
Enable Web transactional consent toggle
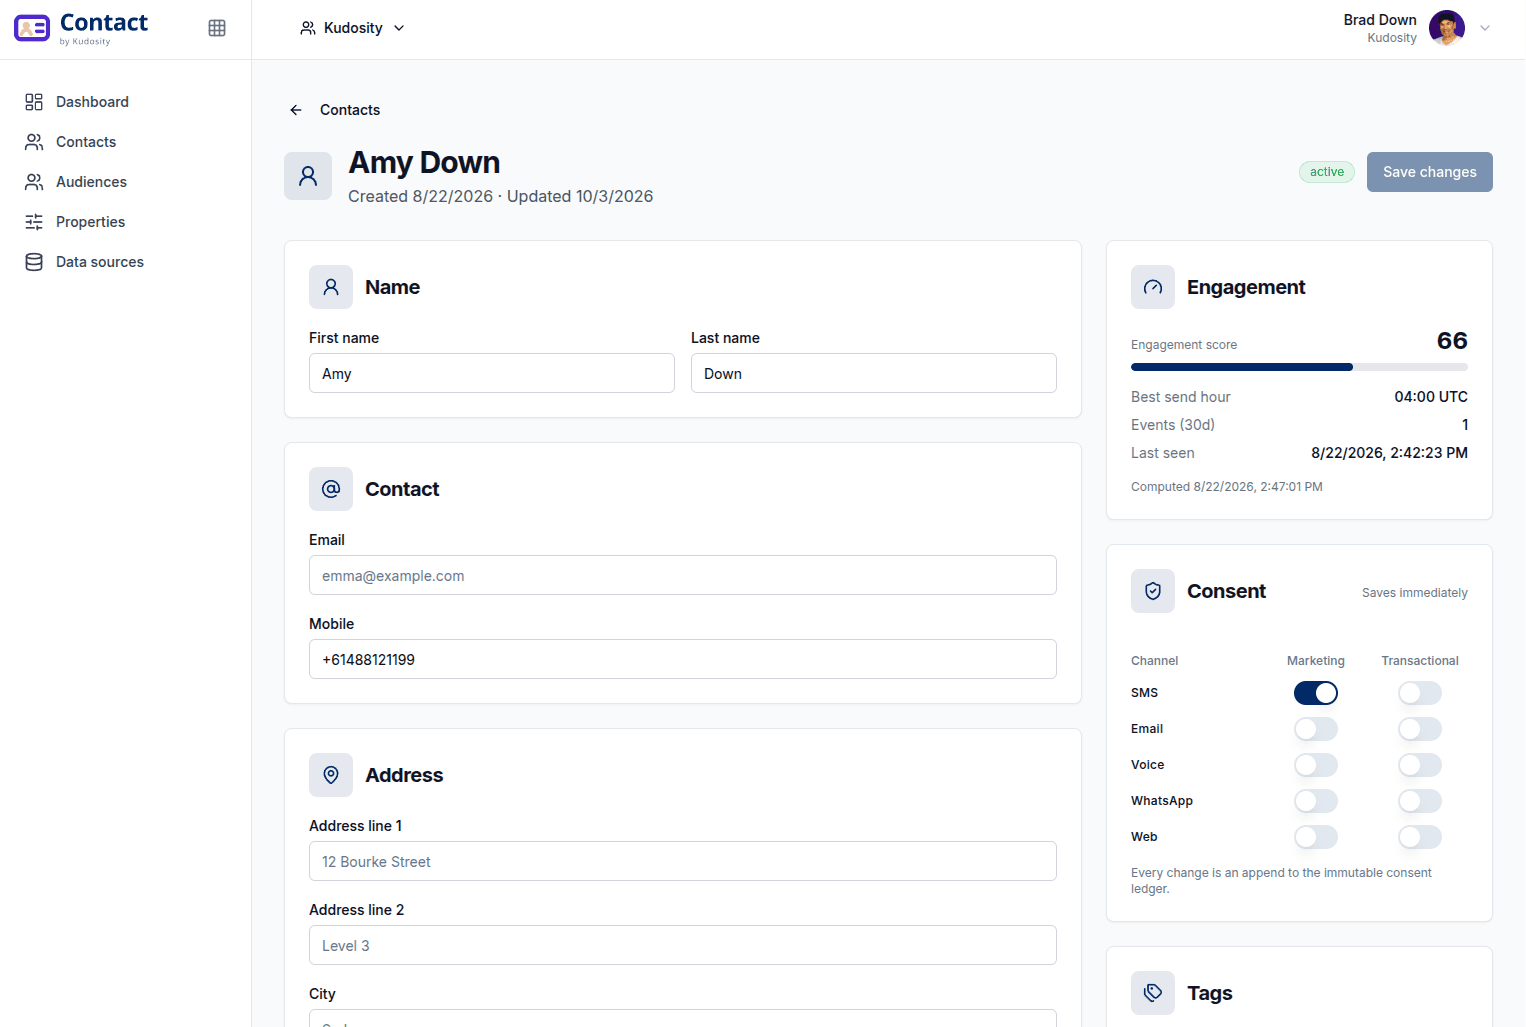point(1420,837)
